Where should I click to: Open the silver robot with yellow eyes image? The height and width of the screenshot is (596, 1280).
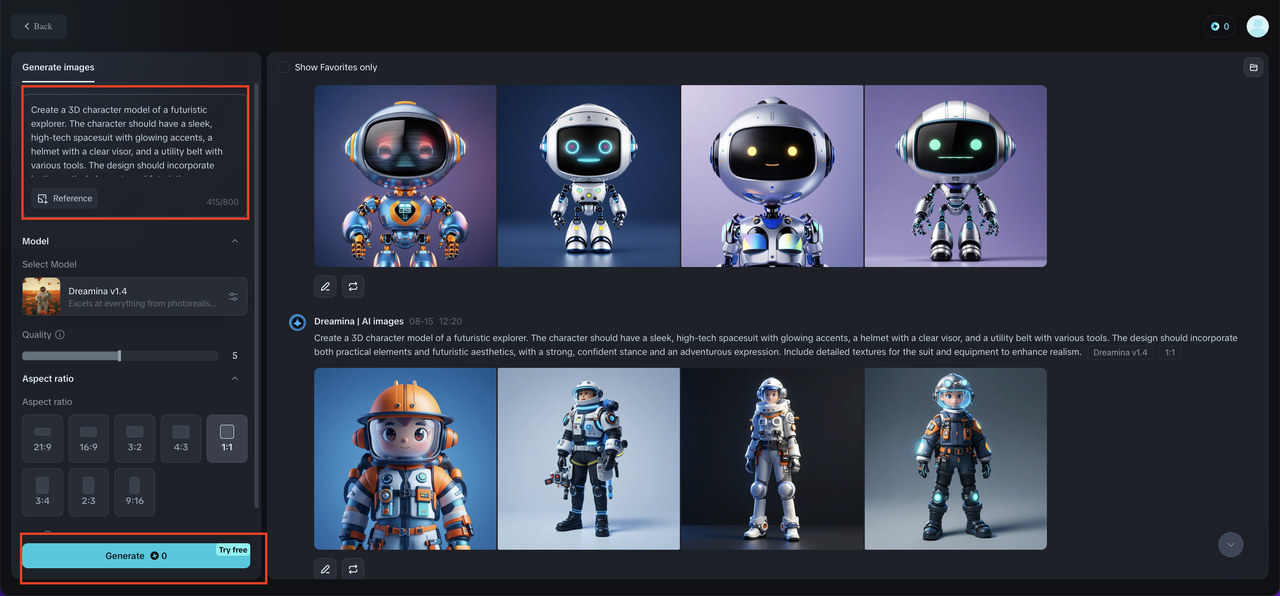772,176
